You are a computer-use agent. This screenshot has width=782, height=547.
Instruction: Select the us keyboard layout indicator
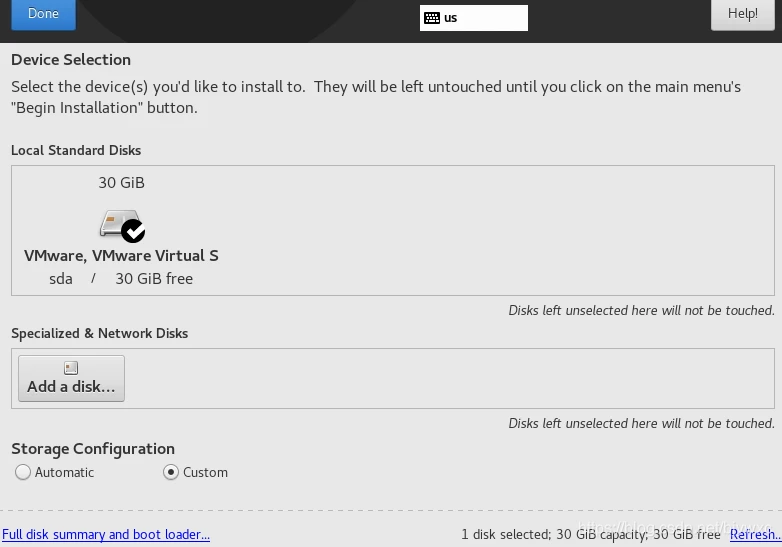pos(474,18)
